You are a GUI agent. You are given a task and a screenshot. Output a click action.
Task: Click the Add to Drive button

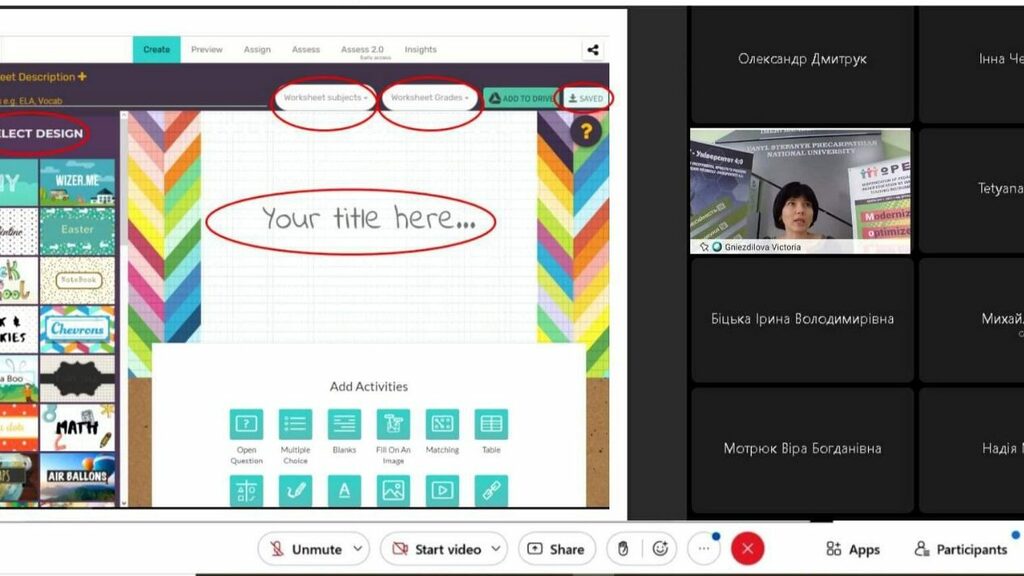520,98
